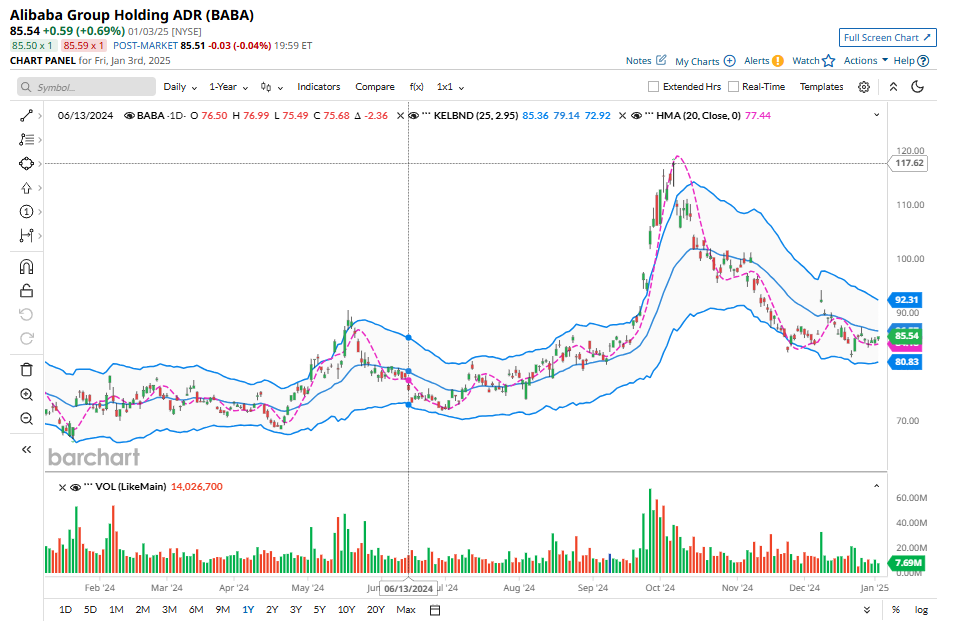This screenshot has height=643, width=956.
Task: Open the Actions dropdown menu
Action: click(x=865, y=61)
